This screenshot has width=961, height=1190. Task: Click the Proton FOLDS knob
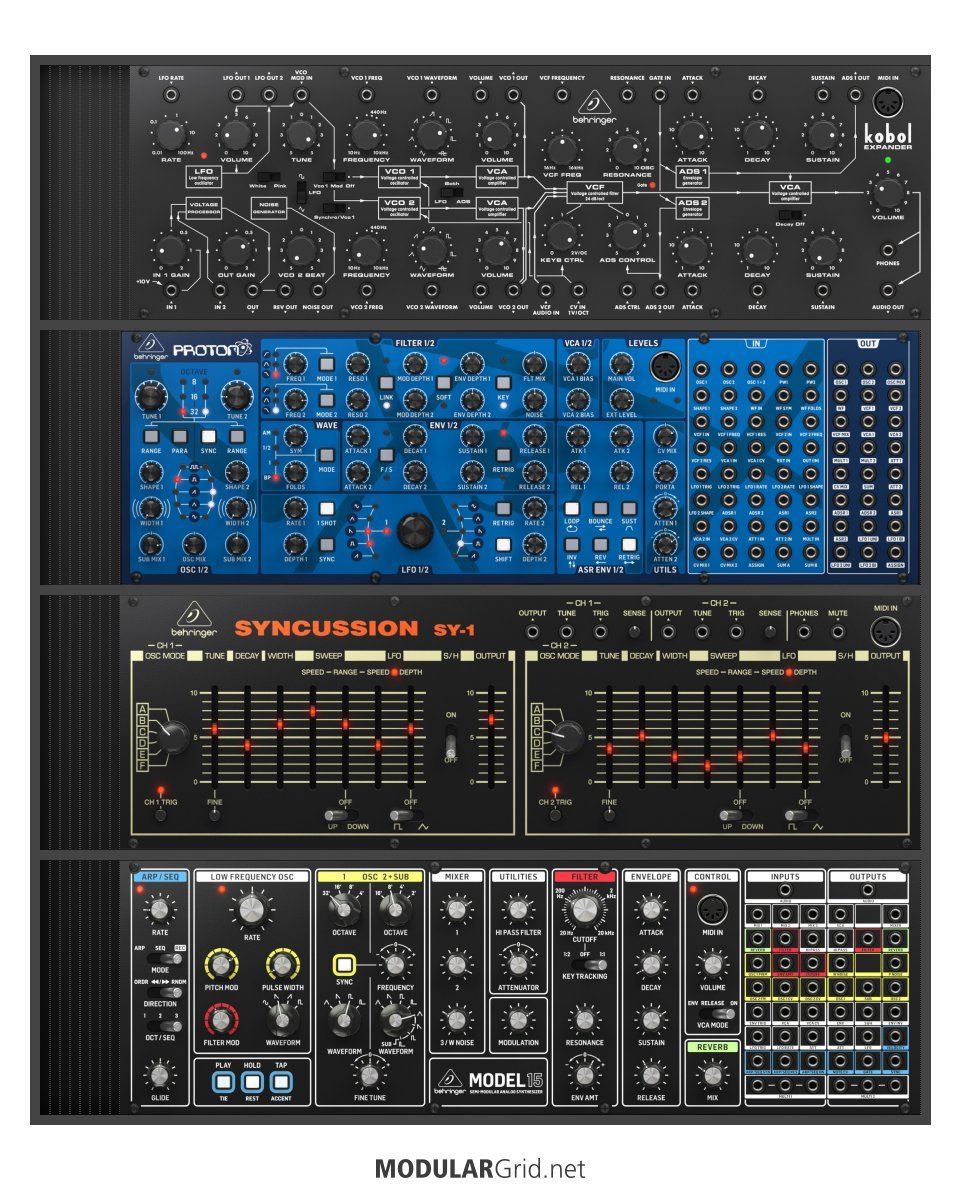click(x=295, y=472)
